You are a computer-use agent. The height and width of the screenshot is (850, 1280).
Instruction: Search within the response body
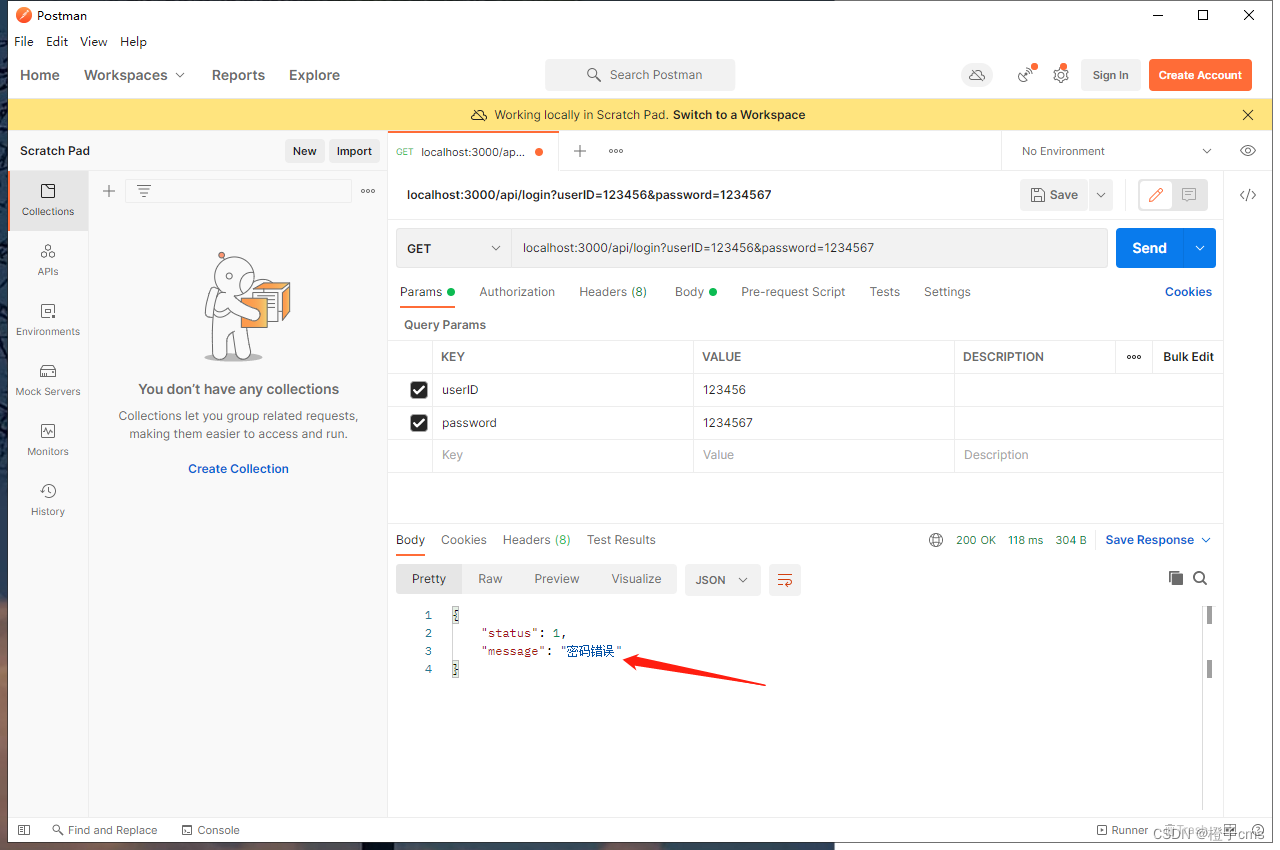point(1200,578)
